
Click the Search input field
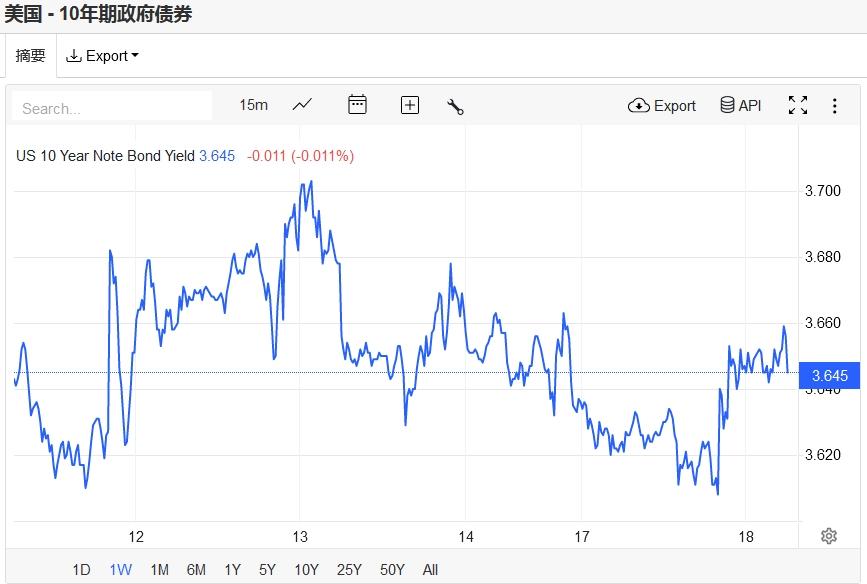112,108
